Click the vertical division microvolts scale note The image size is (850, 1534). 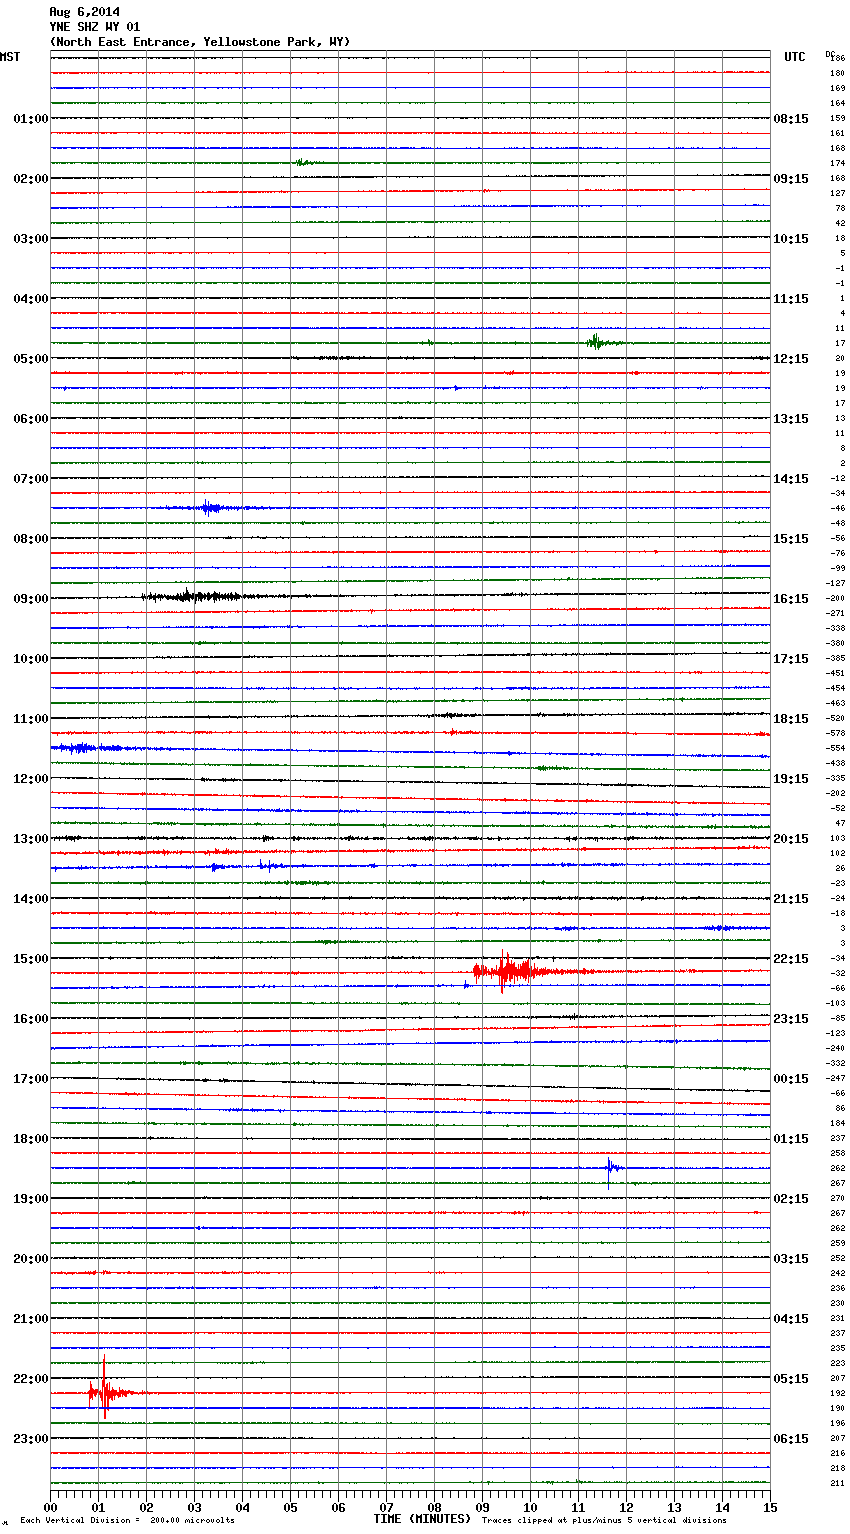(127, 1521)
